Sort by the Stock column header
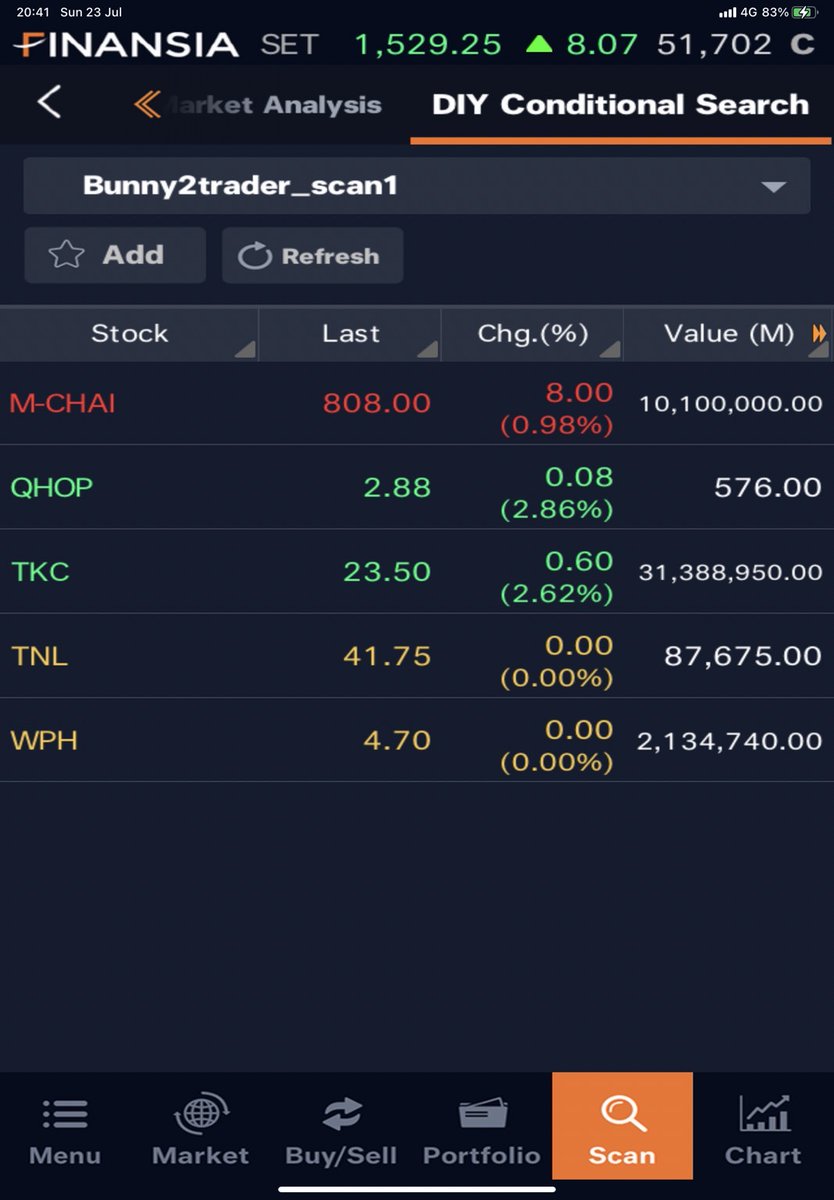Screen dimensions: 834x1200 [129, 334]
